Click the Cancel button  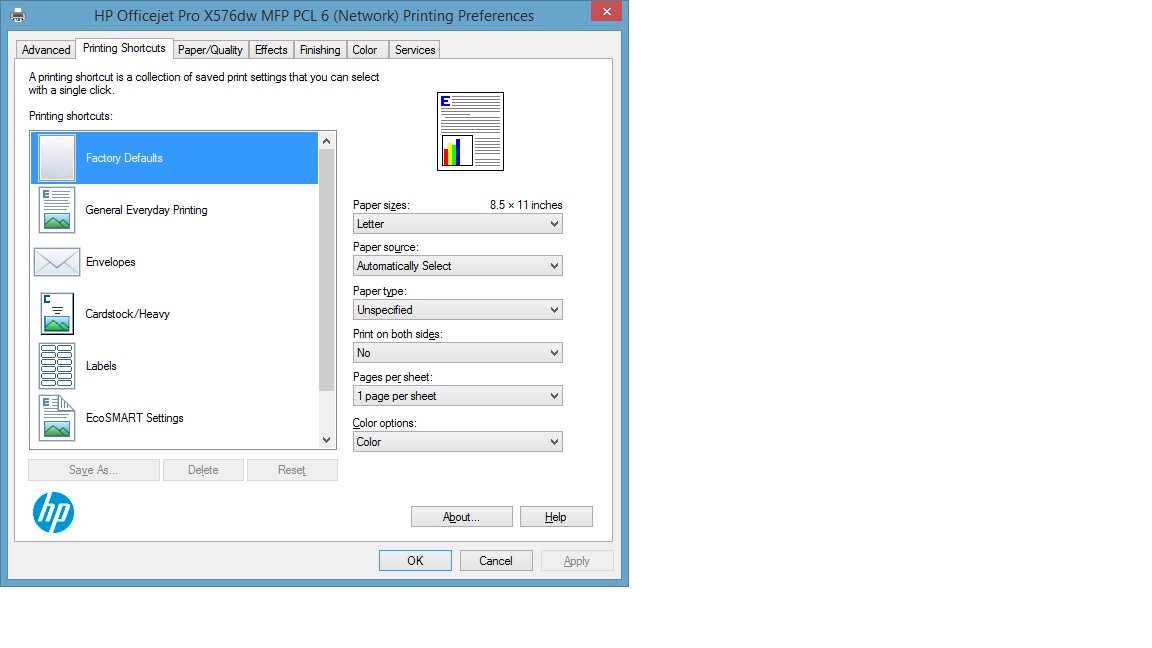[496, 561]
